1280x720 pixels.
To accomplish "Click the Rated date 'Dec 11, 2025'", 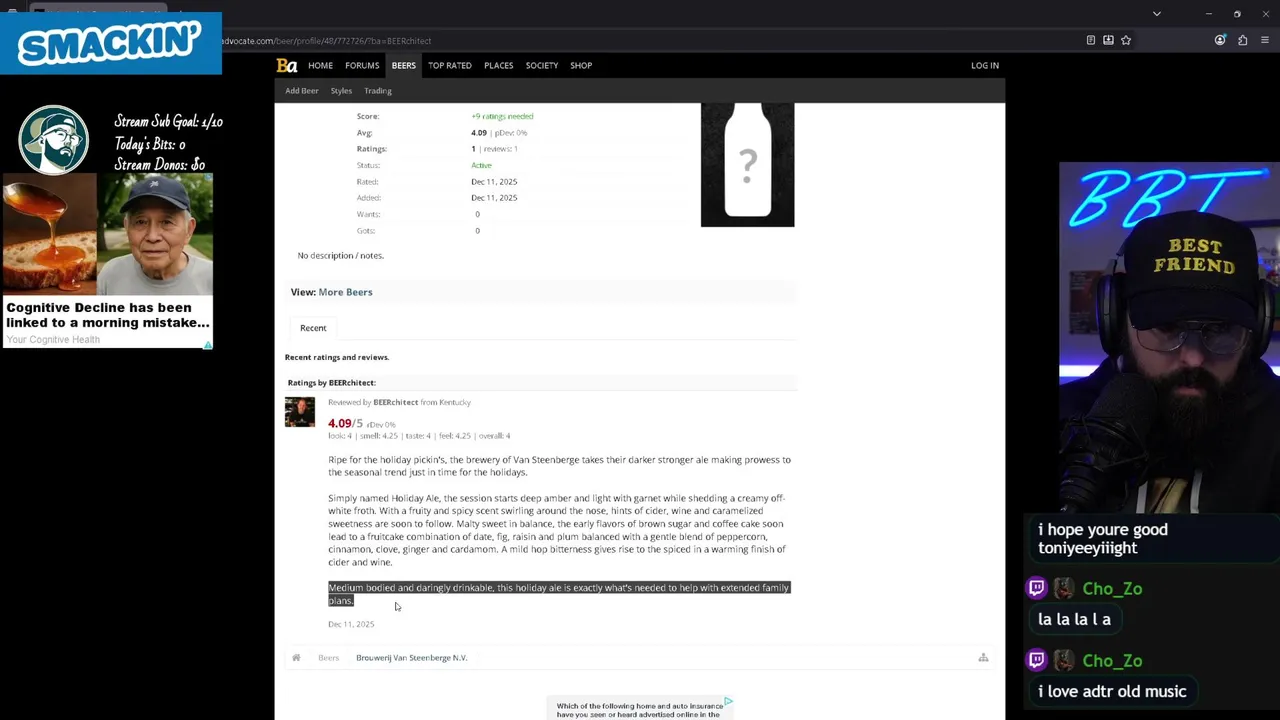I will (x=494, y=182).
